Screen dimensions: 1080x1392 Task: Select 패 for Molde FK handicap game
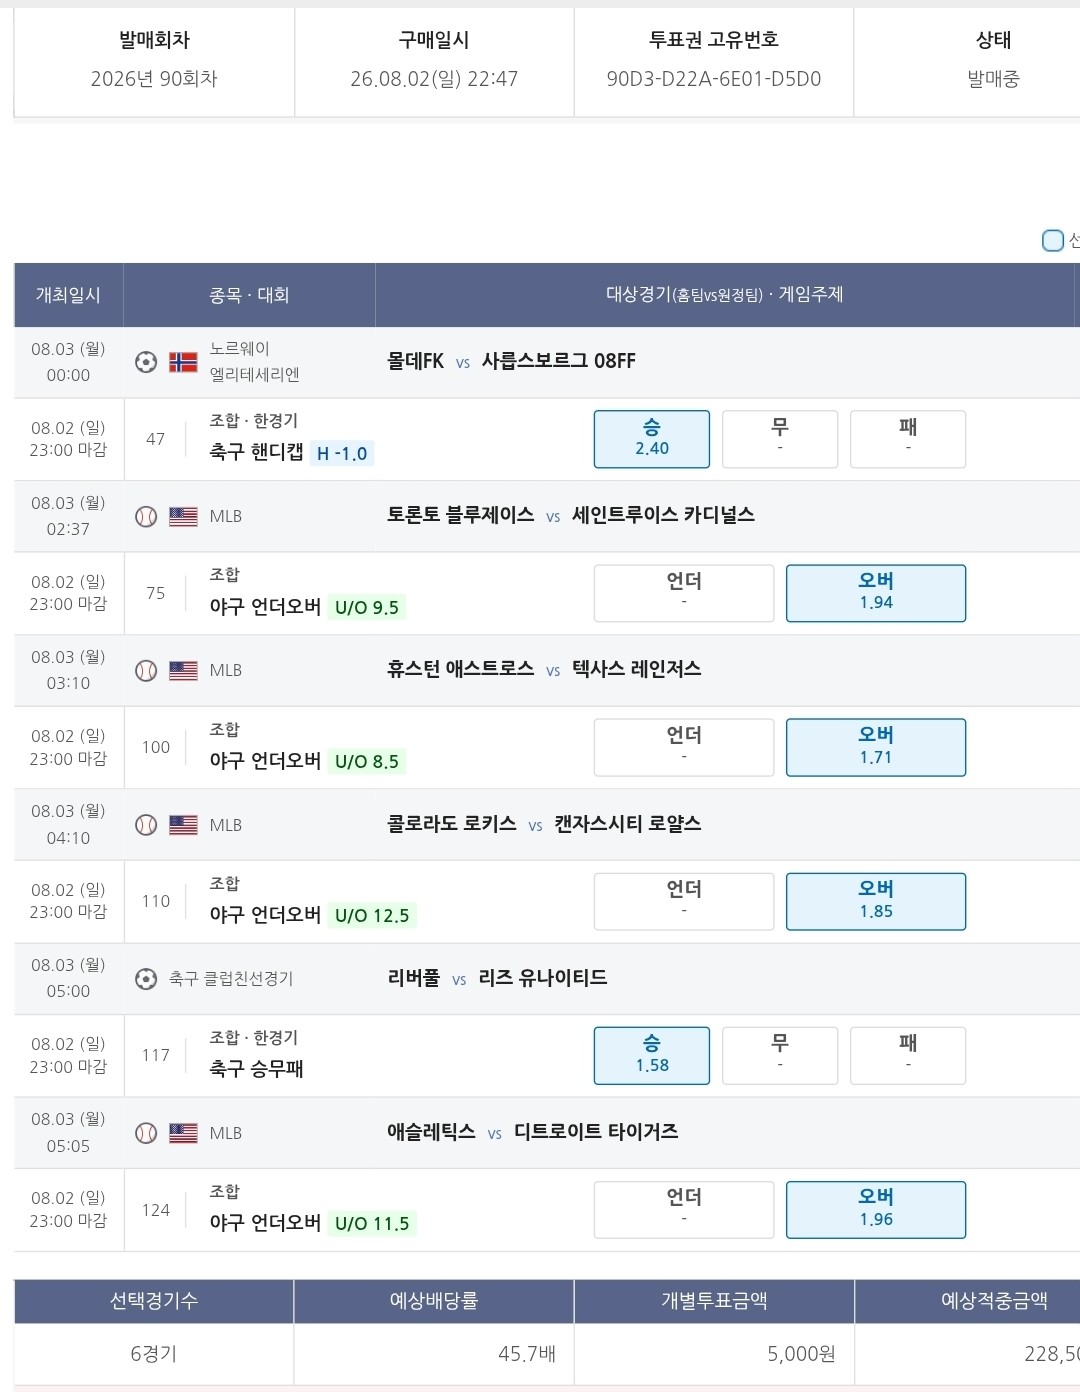click(x=908, y=439)
